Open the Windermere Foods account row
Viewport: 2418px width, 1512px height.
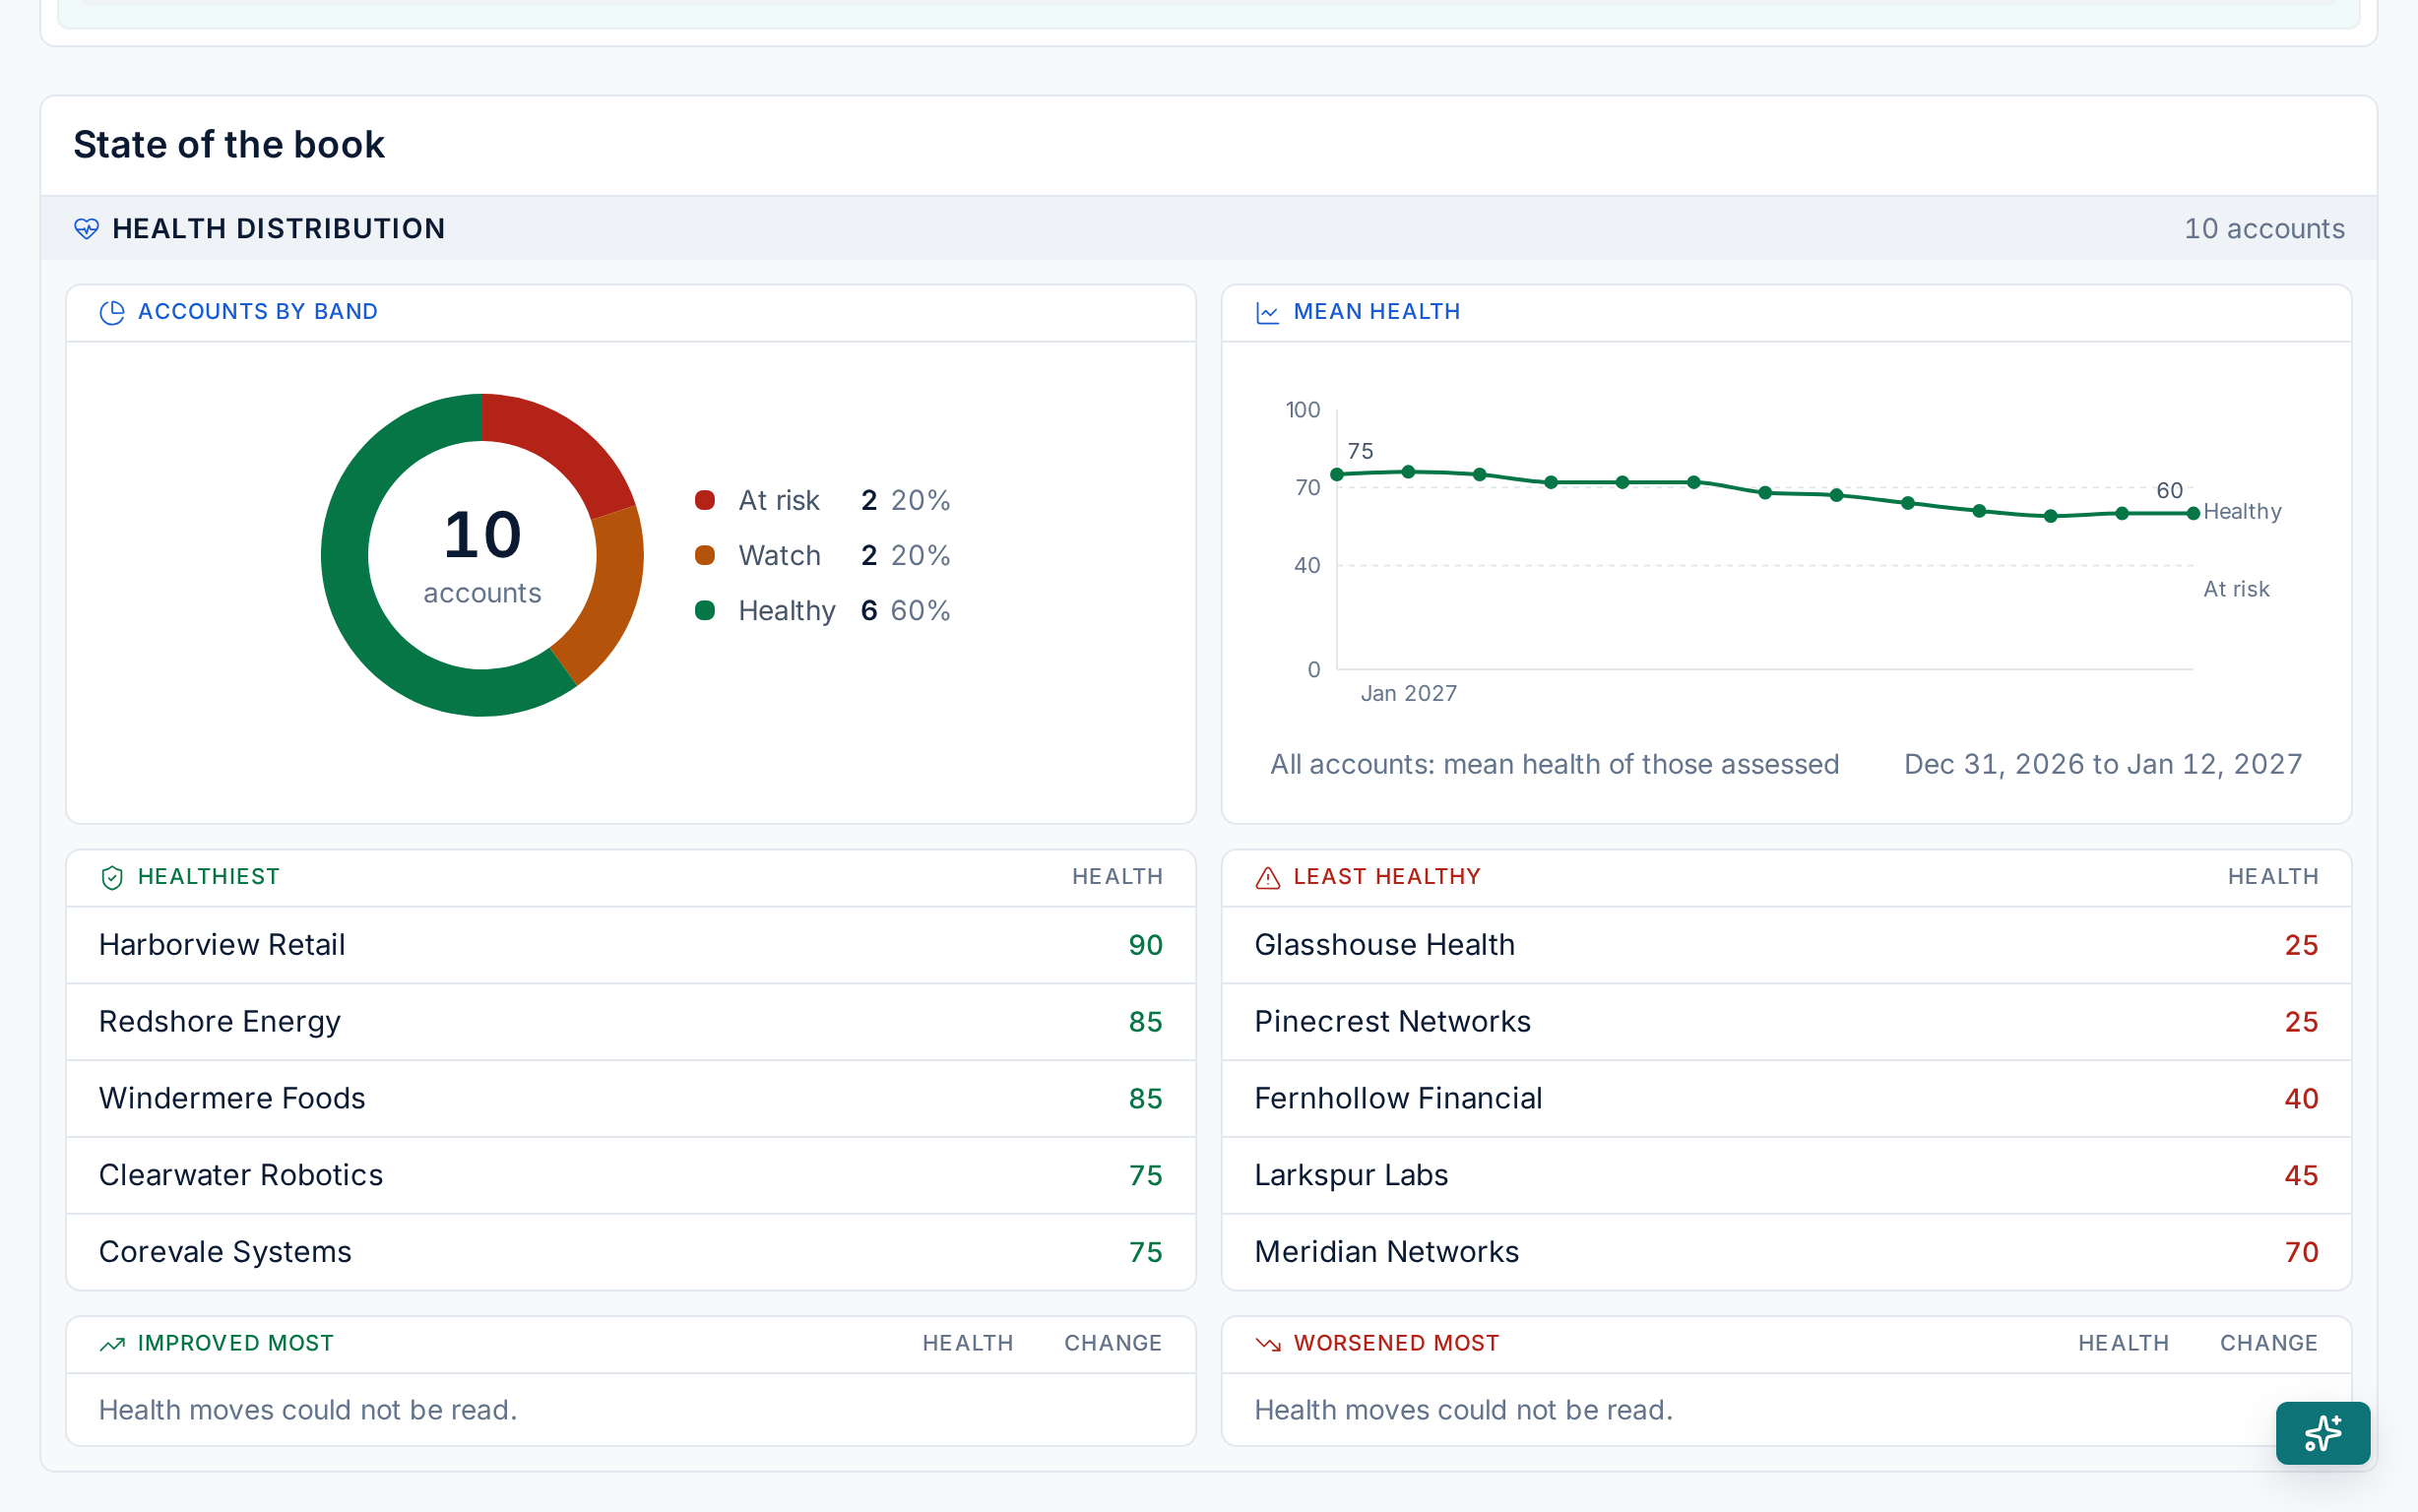pos(630,1098)
